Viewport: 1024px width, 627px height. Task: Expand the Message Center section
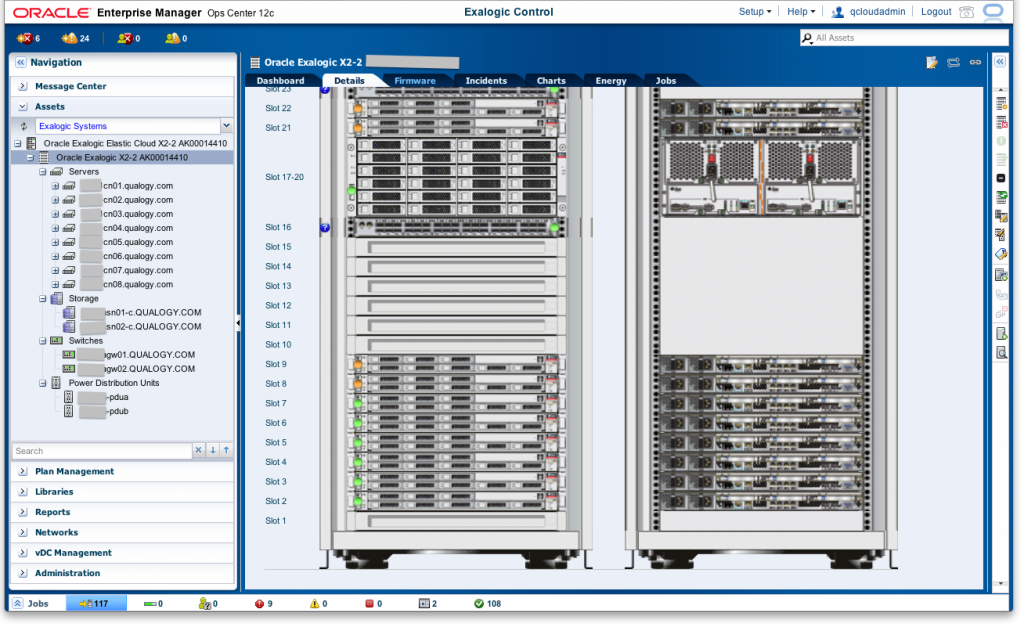point(23,86)
